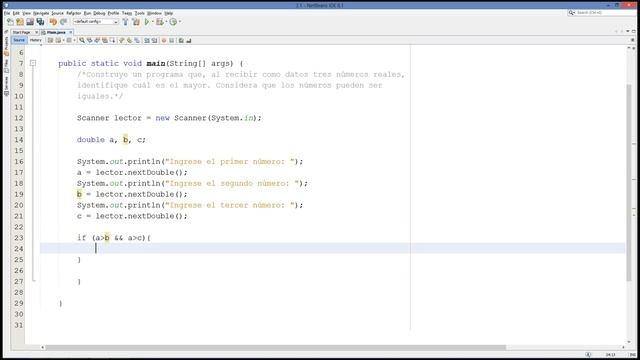Image resolution: width=640 pixels, height=360 pixels.
Task: Click the Start Macro Recording red icon
Action: (x=164, y=40)
